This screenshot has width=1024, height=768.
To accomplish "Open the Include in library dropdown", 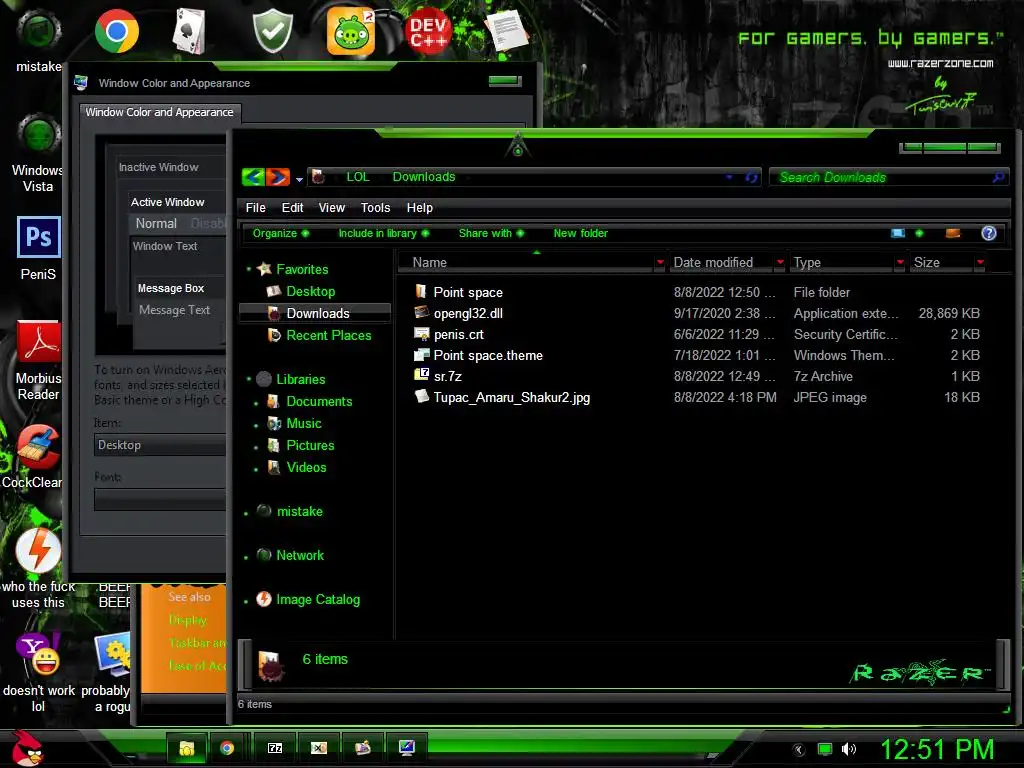I will [384, 233].
